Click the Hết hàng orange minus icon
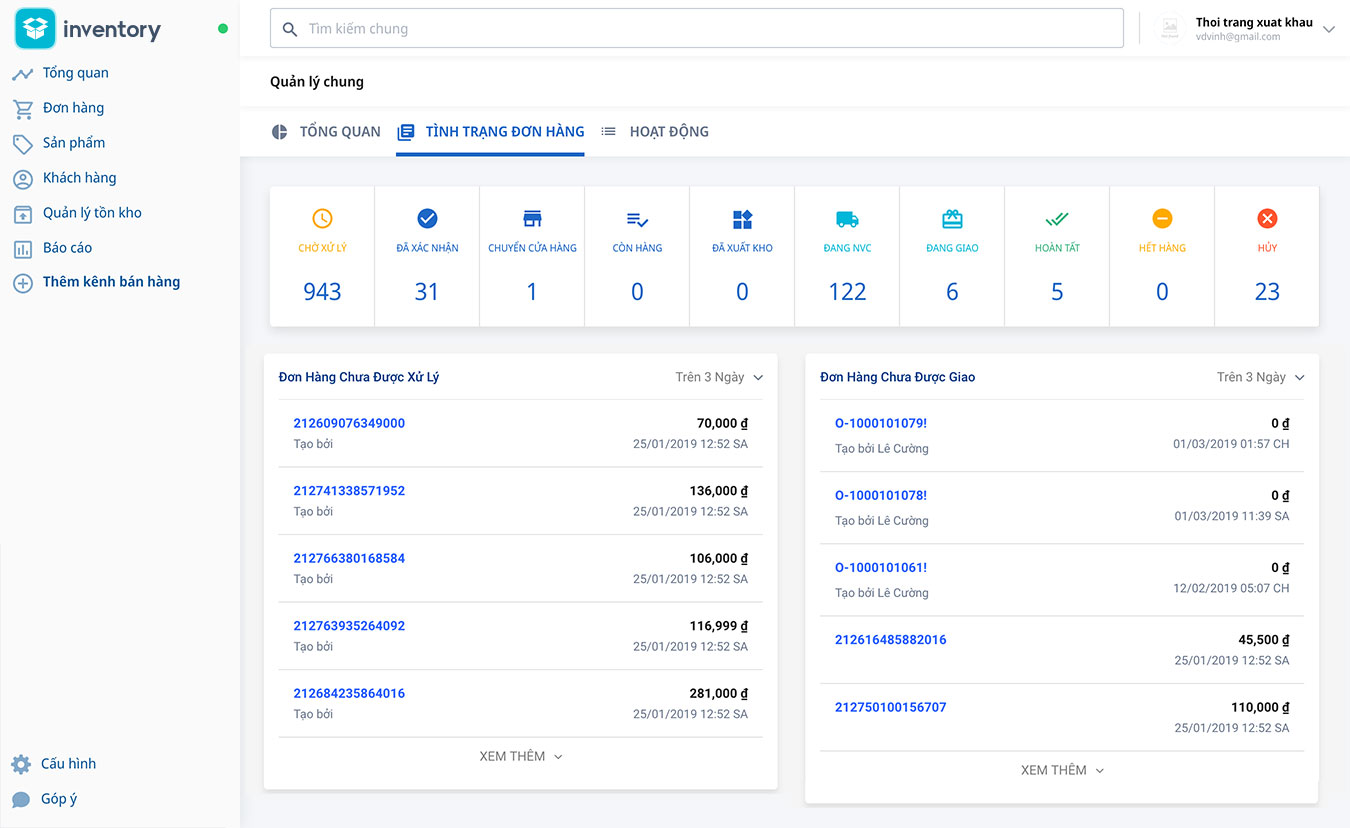Screen dimensions: 1350x828 1162,218
